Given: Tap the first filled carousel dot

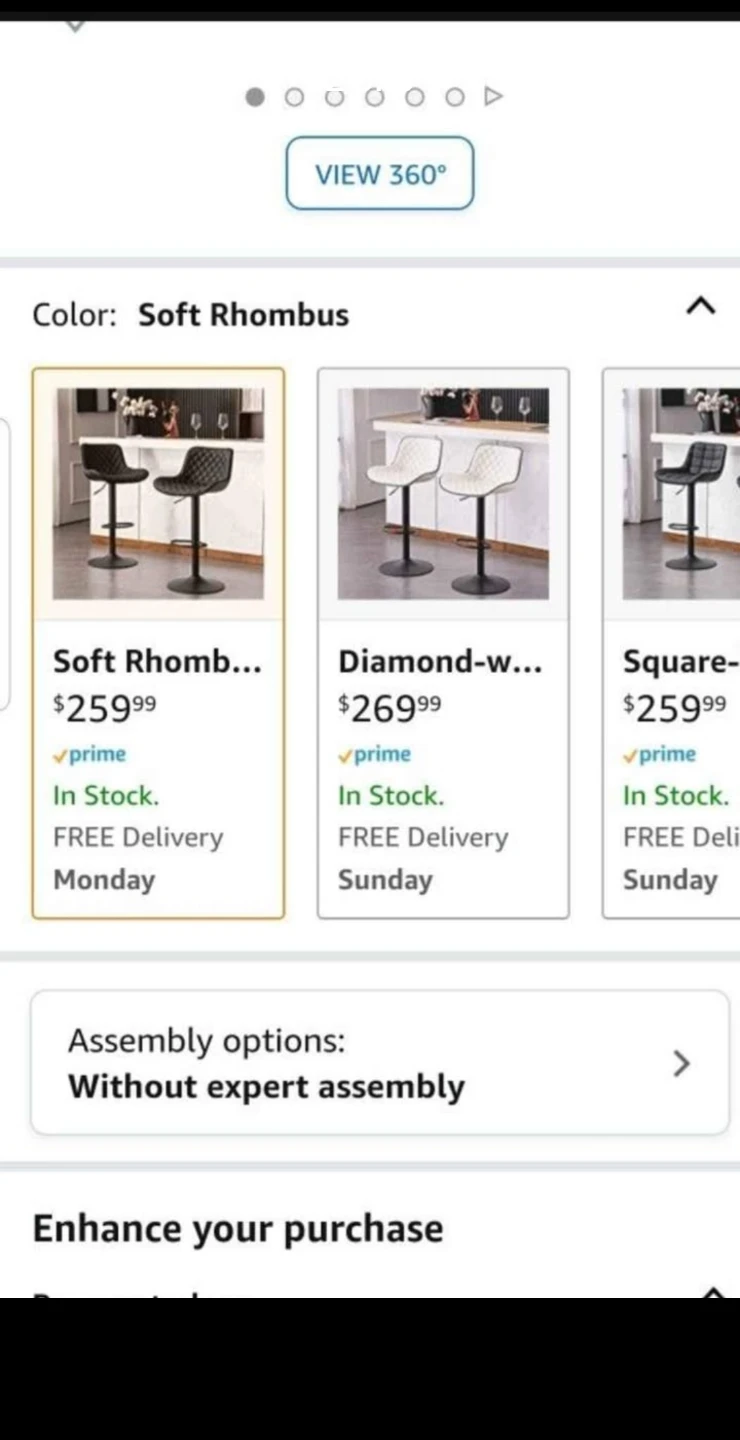Looking at the screenshot, I should (255, 97).
